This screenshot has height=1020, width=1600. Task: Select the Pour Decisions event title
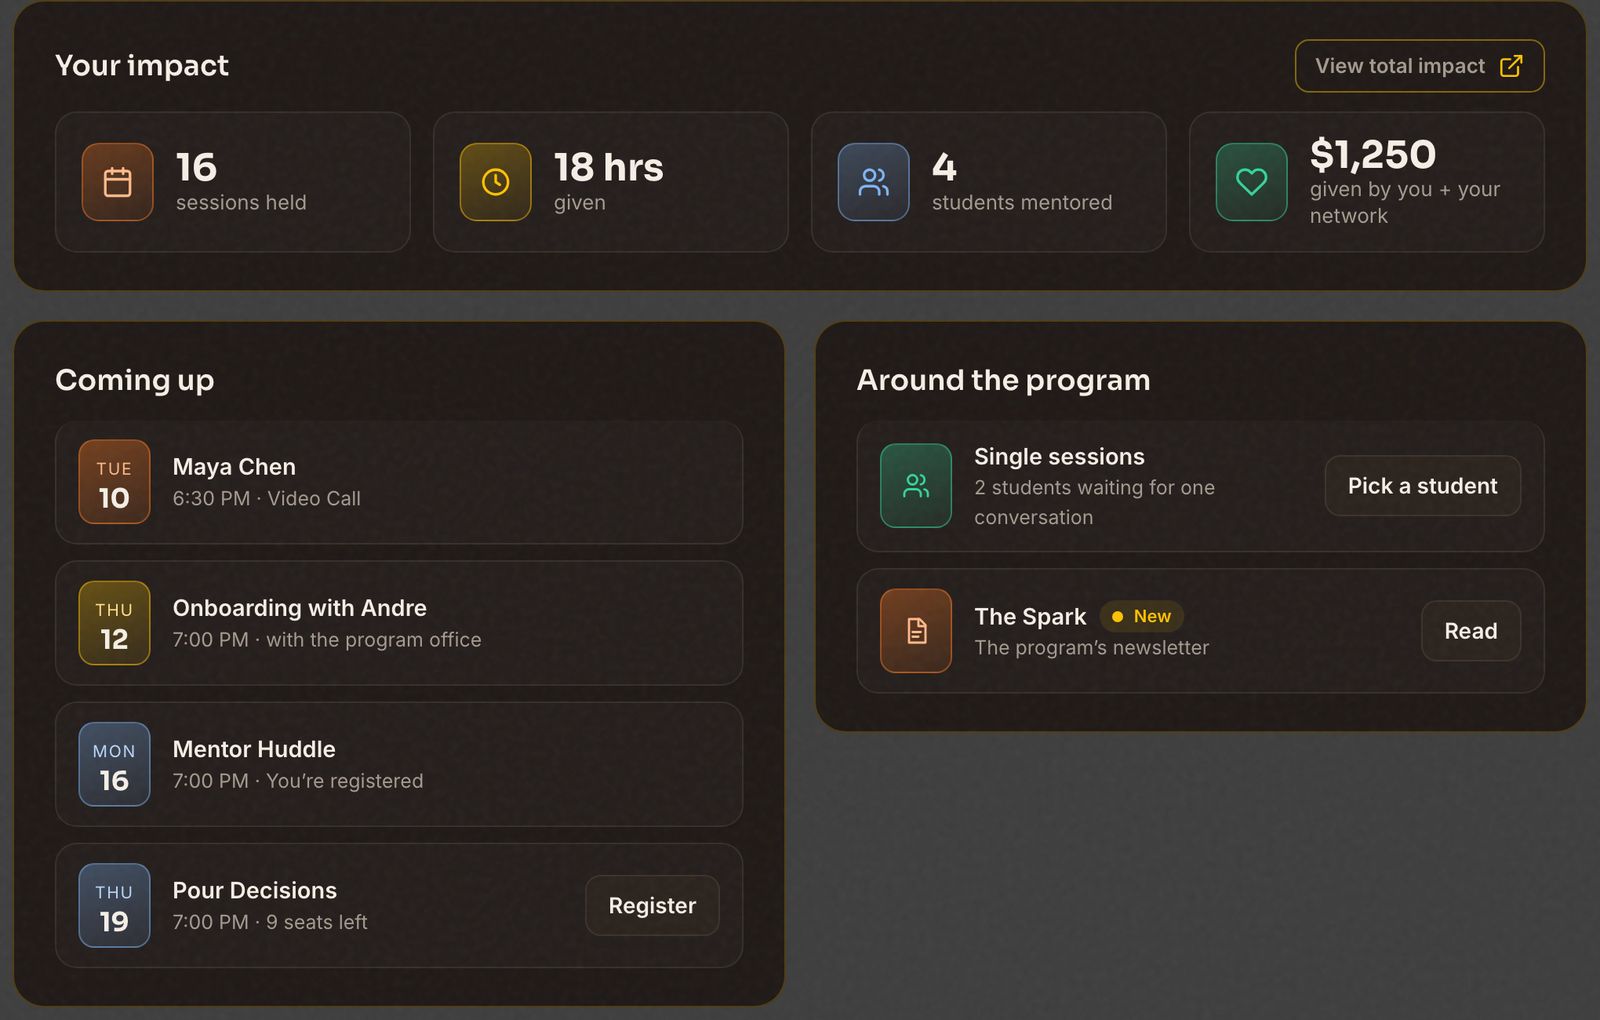(x=255, y=891)
